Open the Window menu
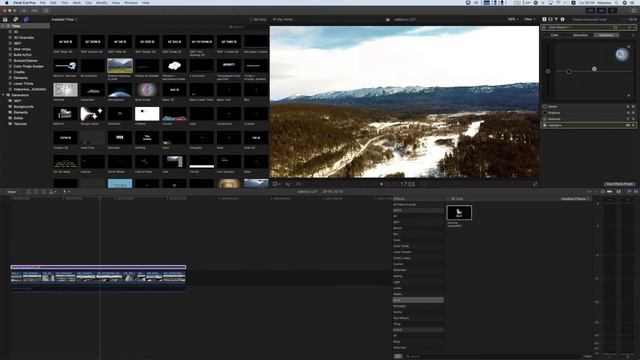 coord(131,2)
